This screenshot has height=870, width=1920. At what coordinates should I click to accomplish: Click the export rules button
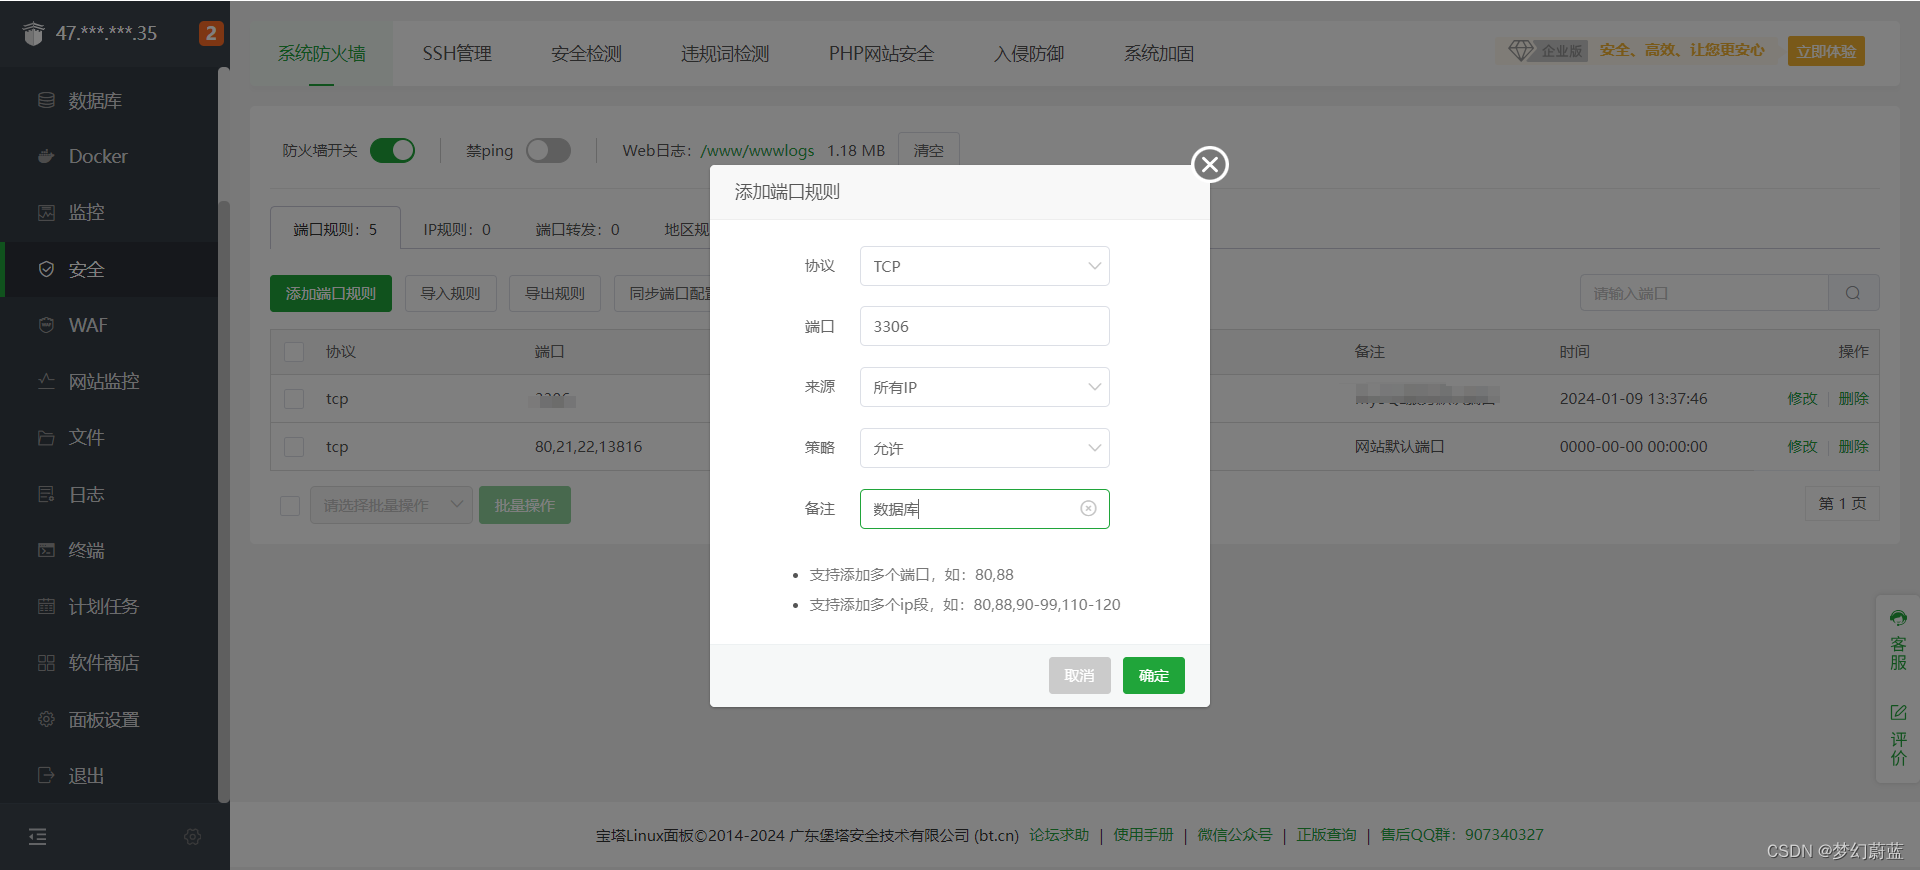pyautogui.click(x=555, y=293)
